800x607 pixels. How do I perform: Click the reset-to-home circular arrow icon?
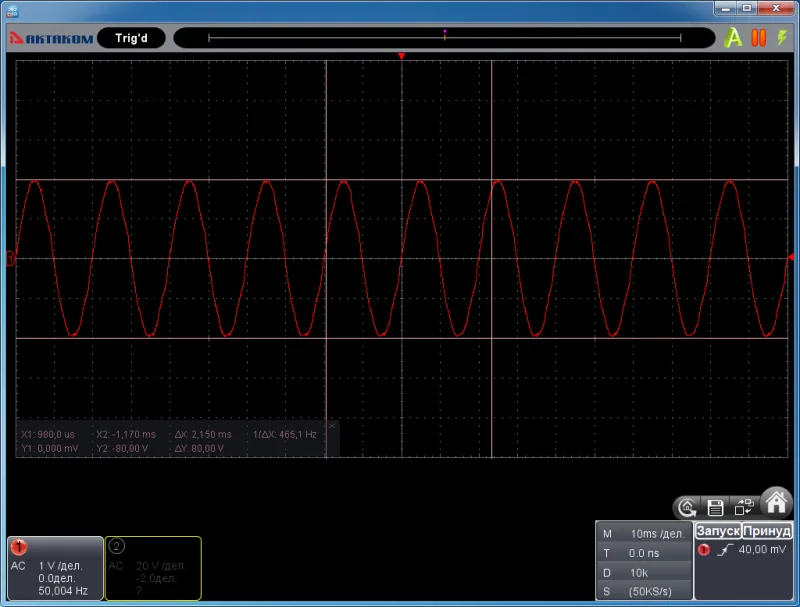click(687, 508)
